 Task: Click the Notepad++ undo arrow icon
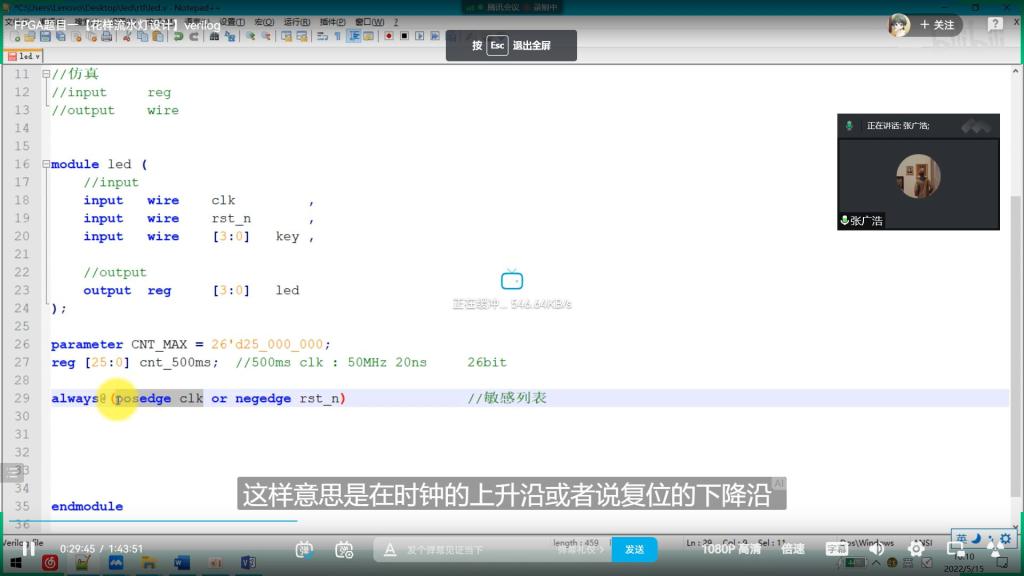pyautogui.click(x=178, y=36)
